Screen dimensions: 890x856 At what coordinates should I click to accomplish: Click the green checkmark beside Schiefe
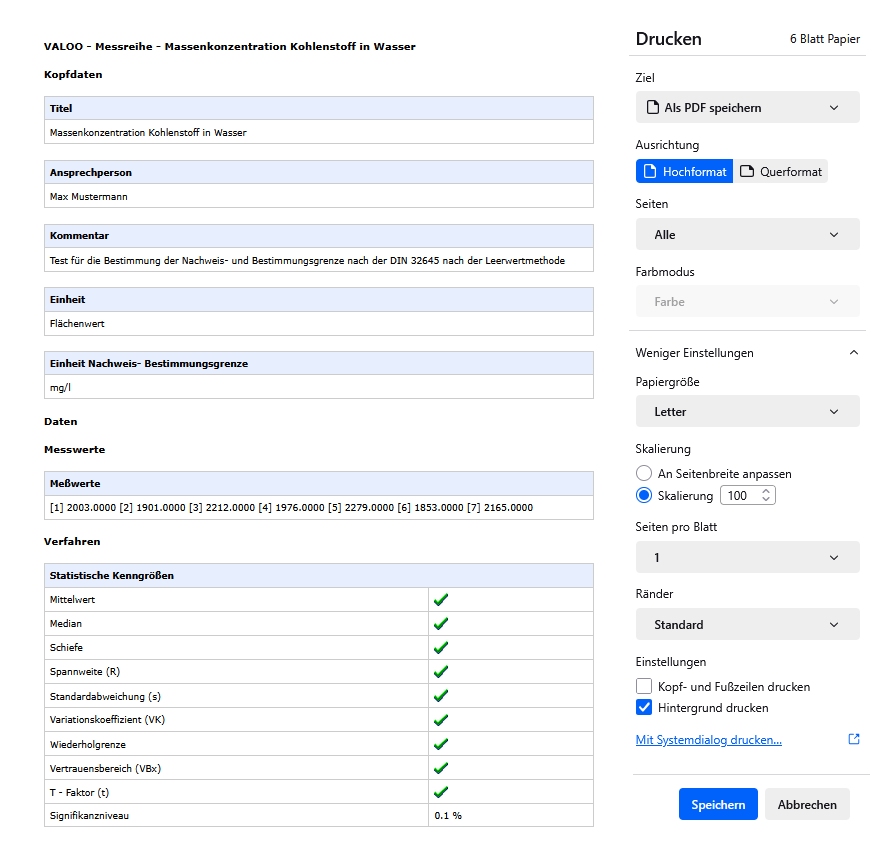point(440,648)
